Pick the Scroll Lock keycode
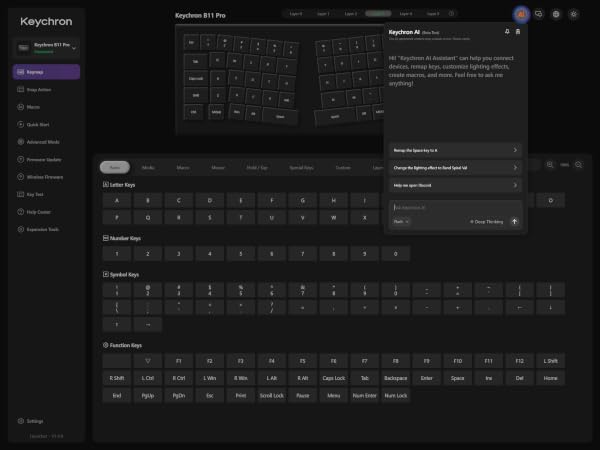The image size is (600, 450). (x=272, y=396)
